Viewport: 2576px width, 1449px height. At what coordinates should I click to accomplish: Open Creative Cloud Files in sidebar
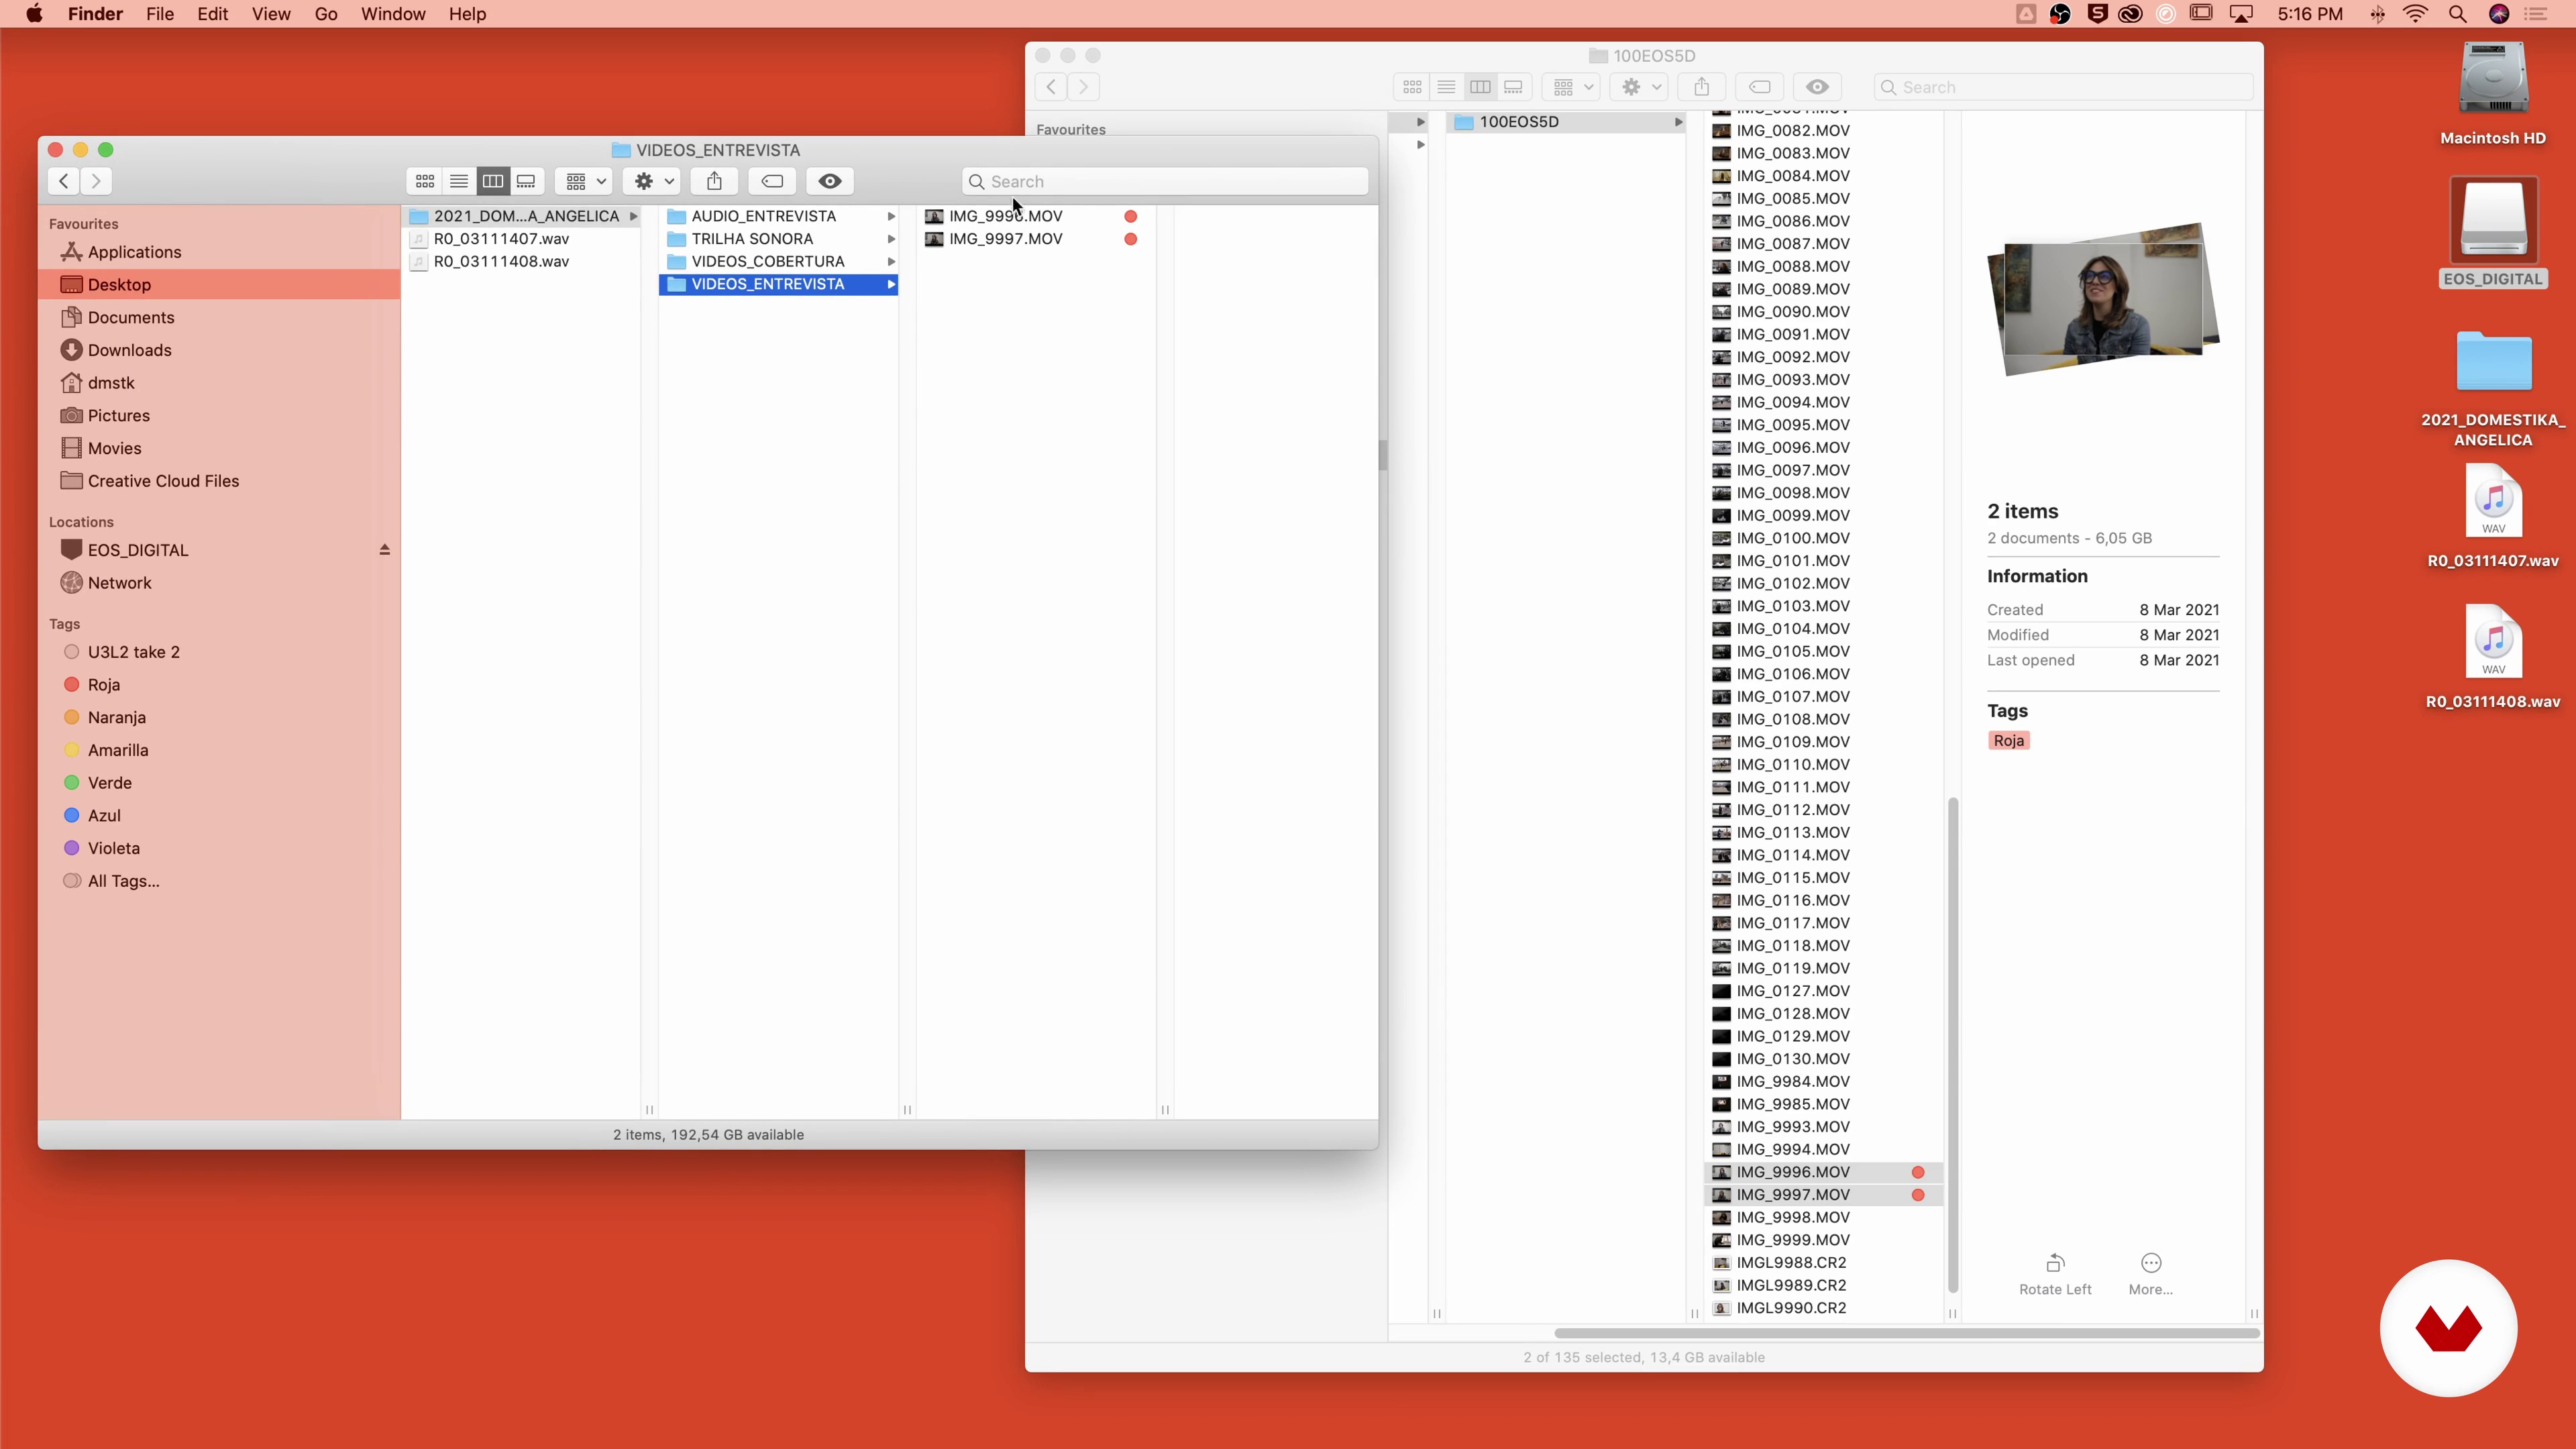[220, 481]
